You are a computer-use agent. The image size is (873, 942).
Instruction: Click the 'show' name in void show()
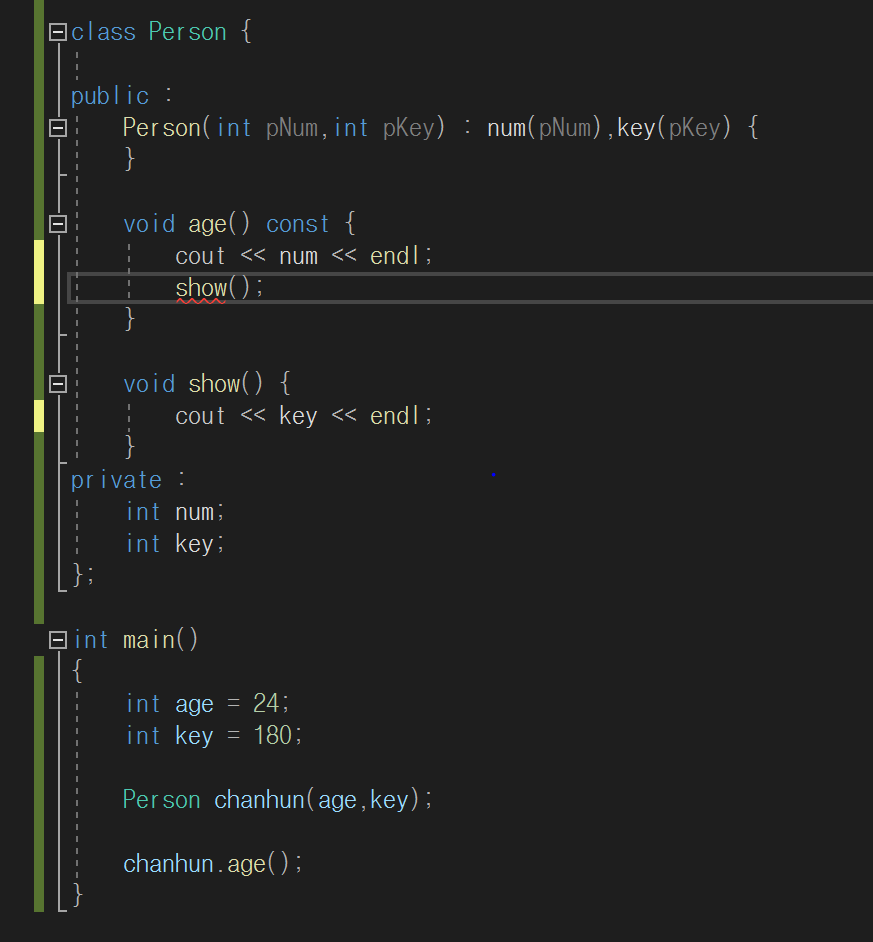click(214, 384)
